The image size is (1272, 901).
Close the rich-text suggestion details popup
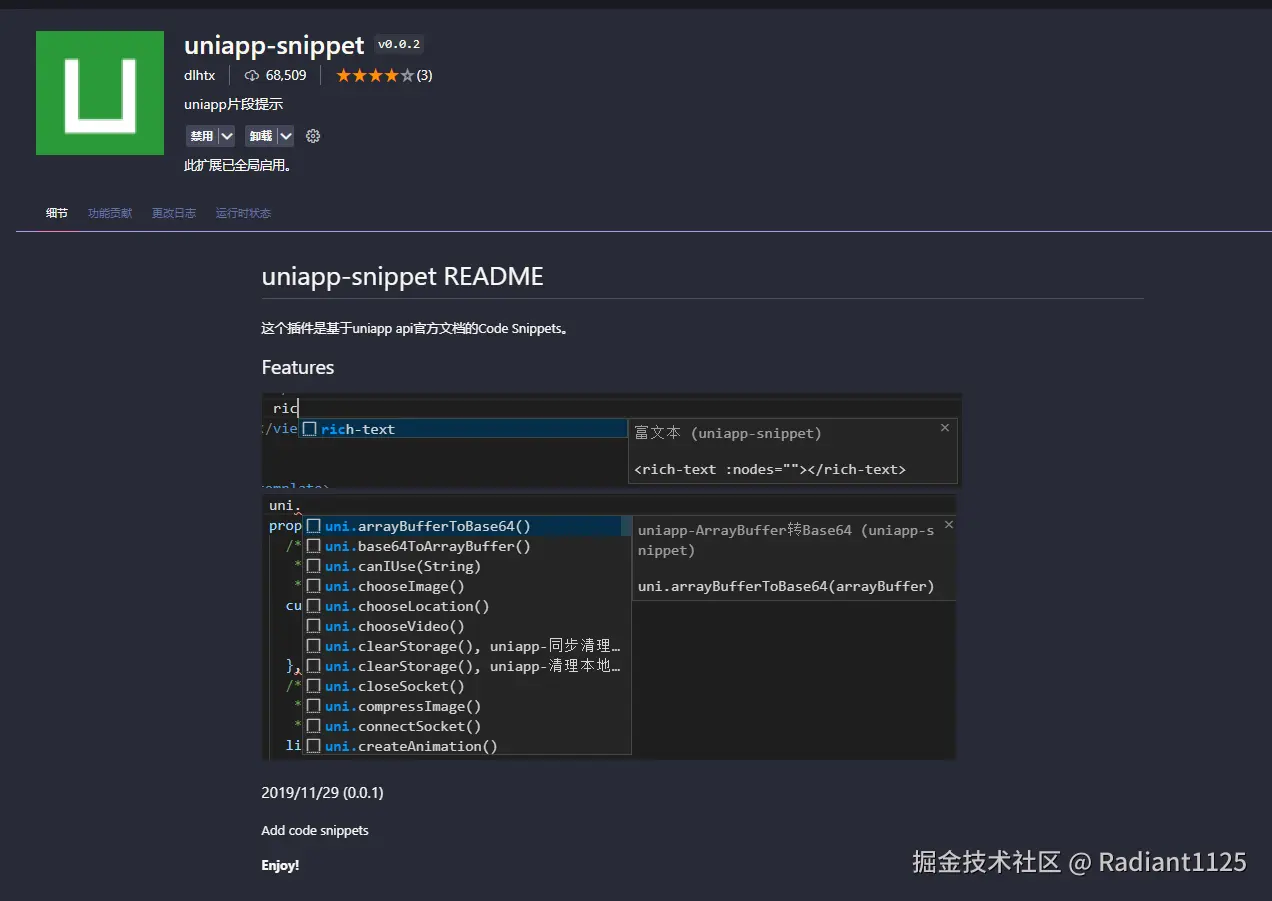[x=945, y=428]
